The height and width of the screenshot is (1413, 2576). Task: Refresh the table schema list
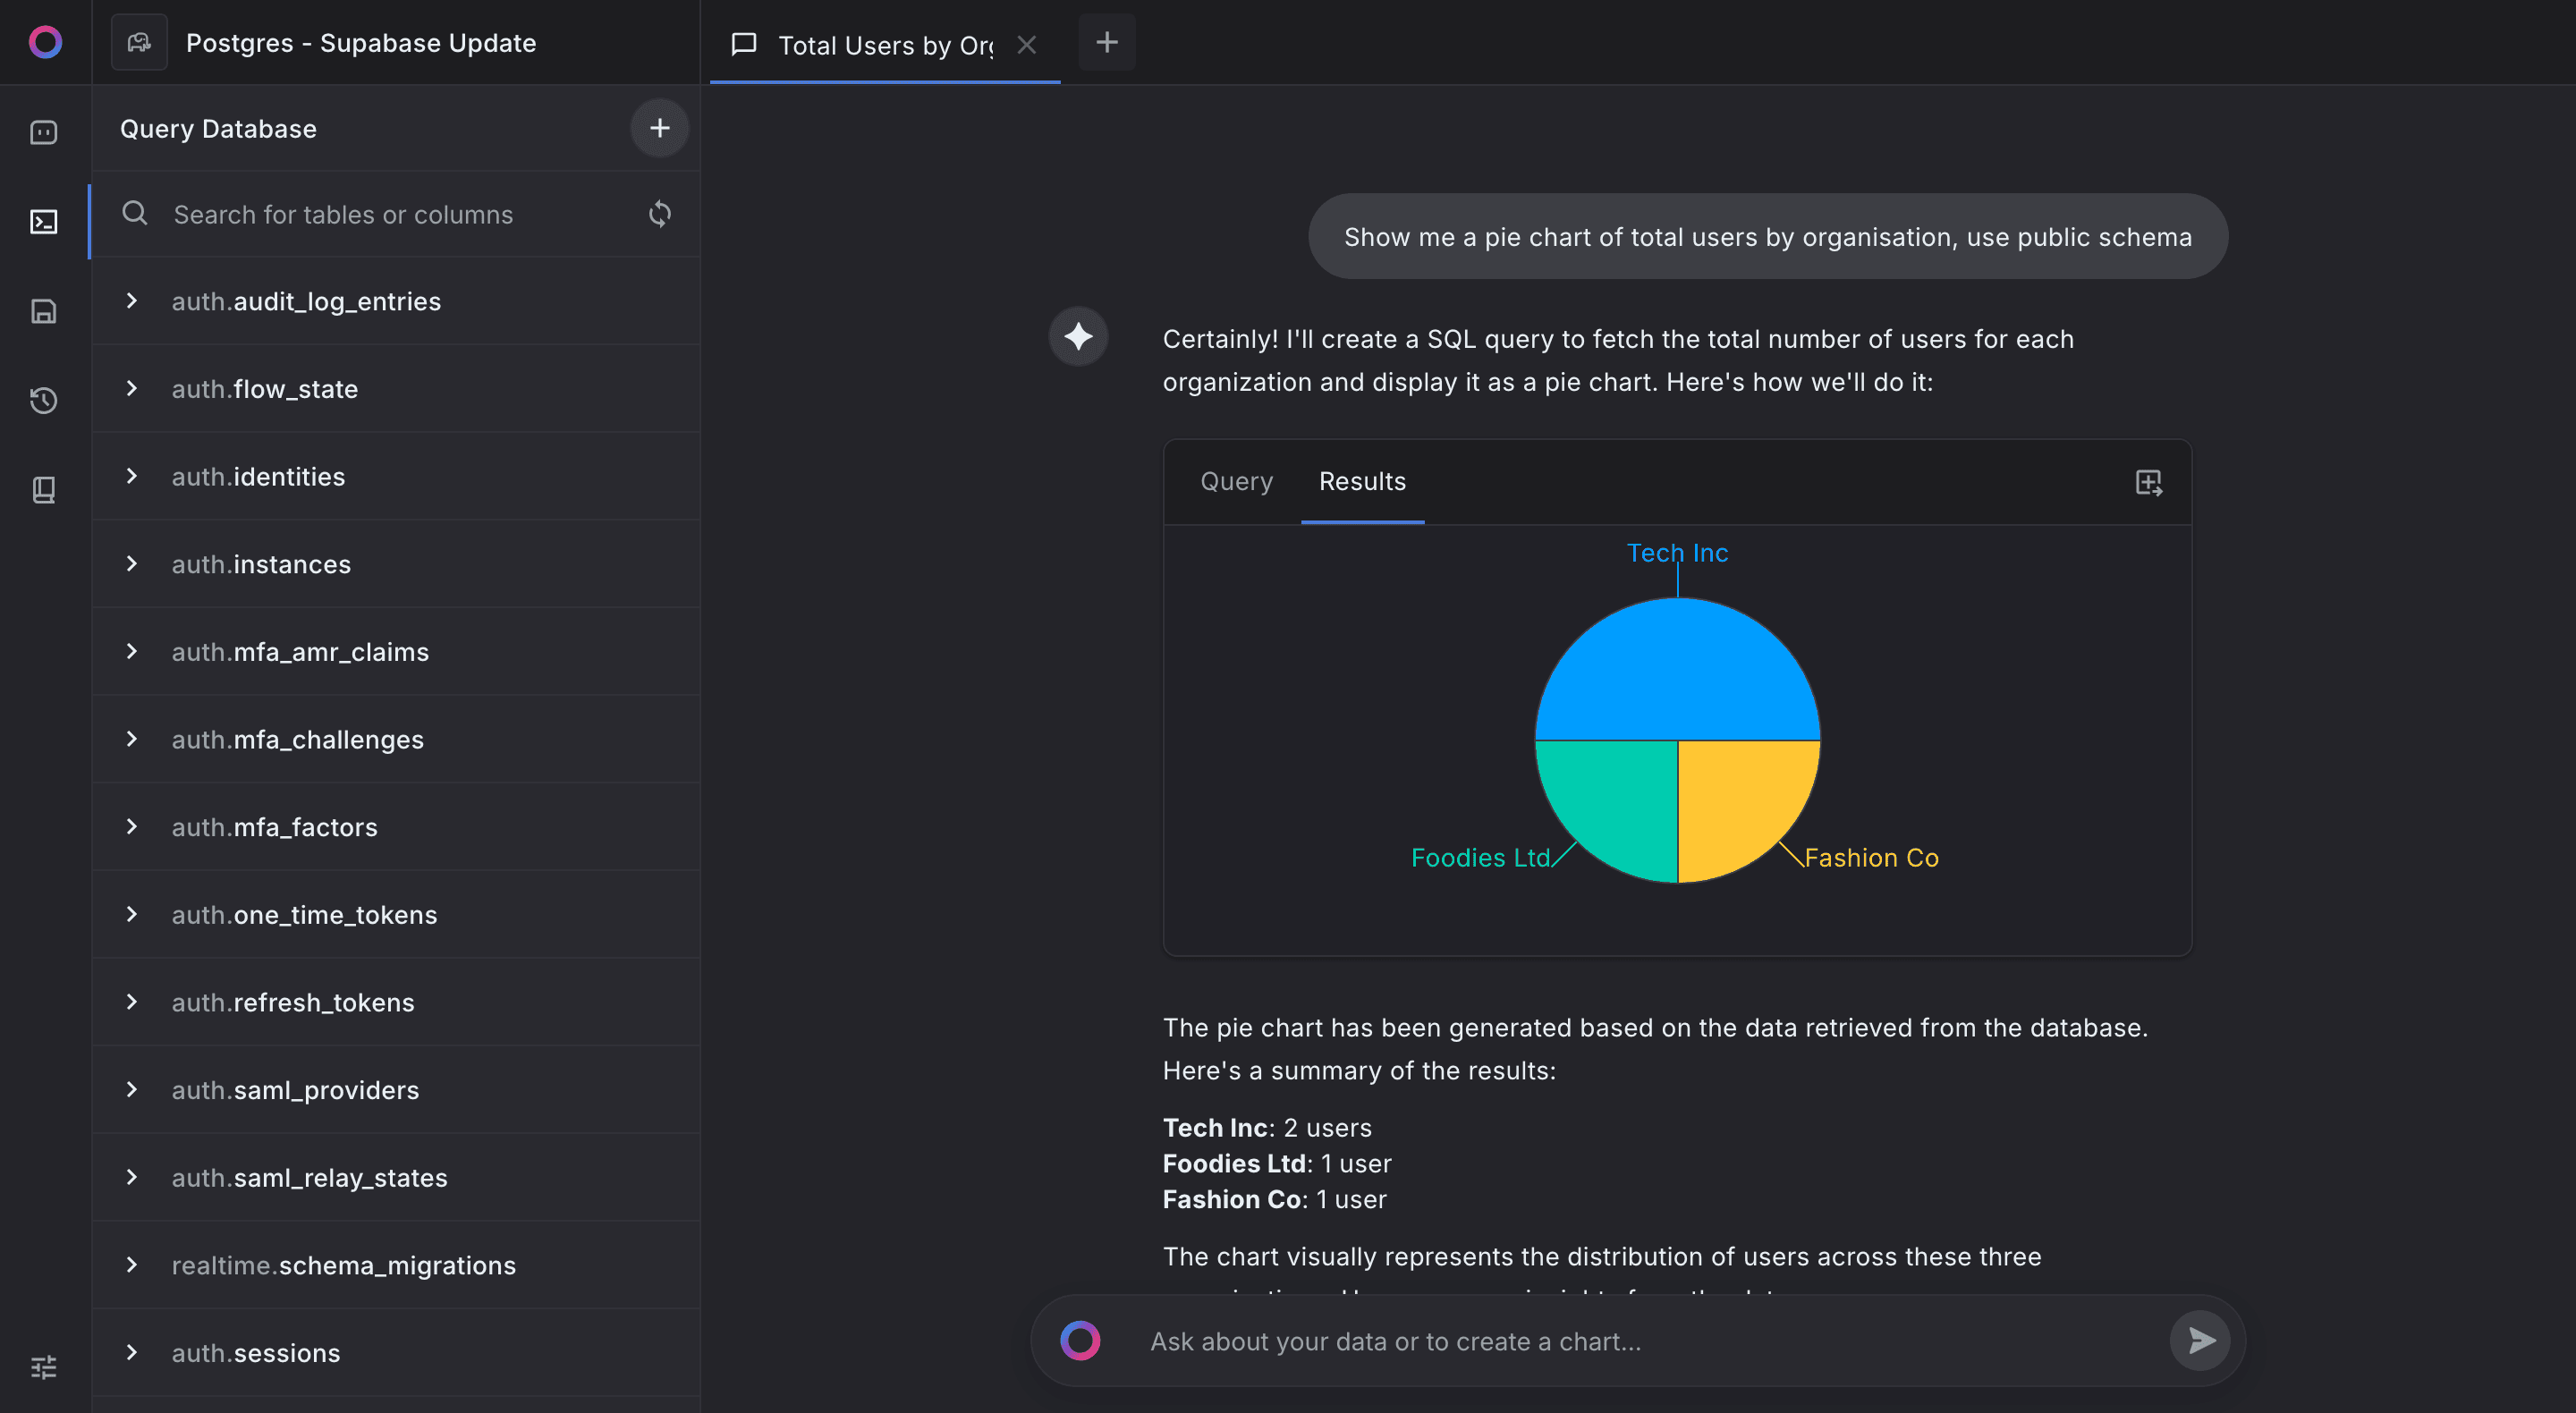click(659, 214)
